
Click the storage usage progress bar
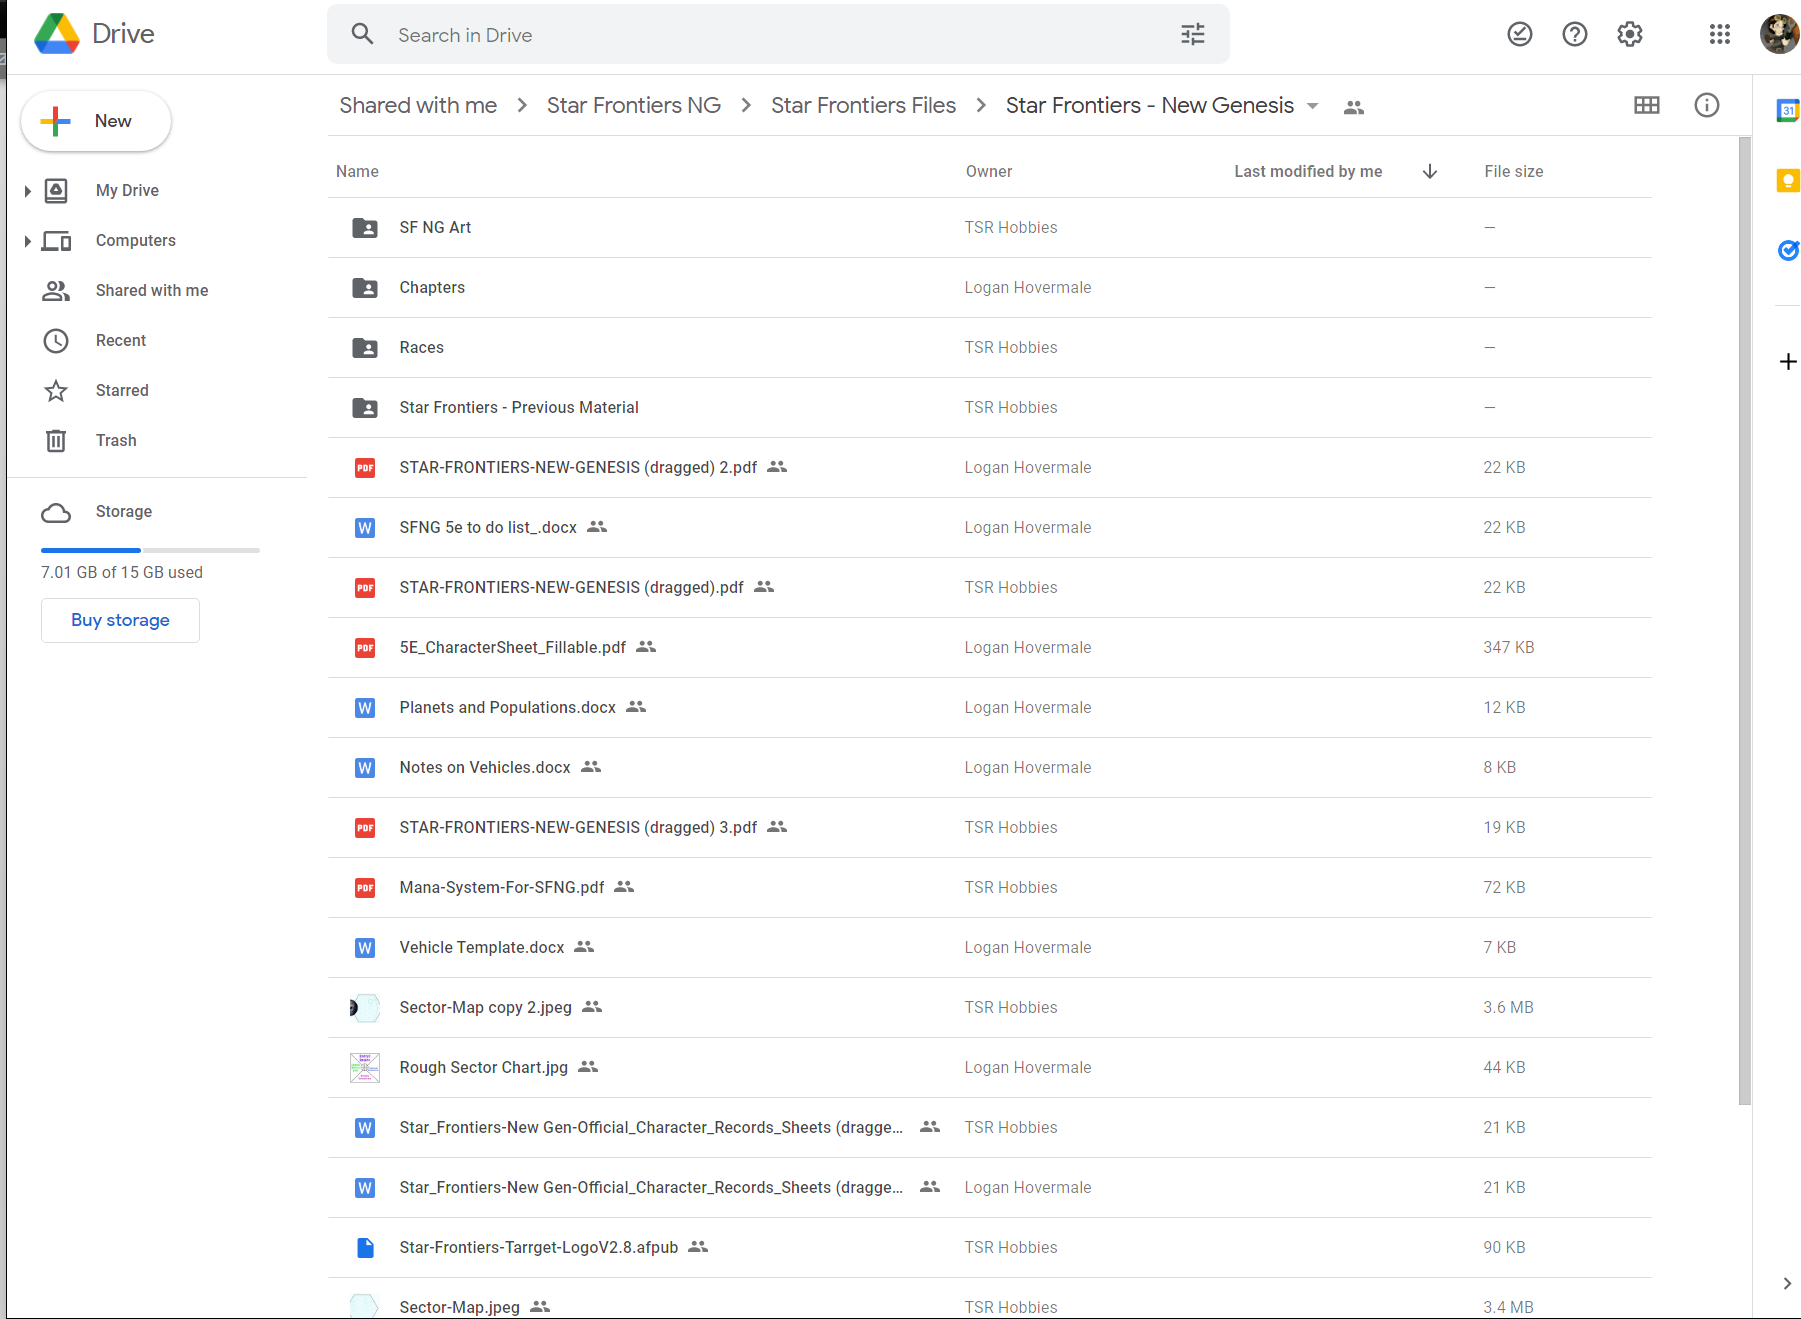[150, 550]
